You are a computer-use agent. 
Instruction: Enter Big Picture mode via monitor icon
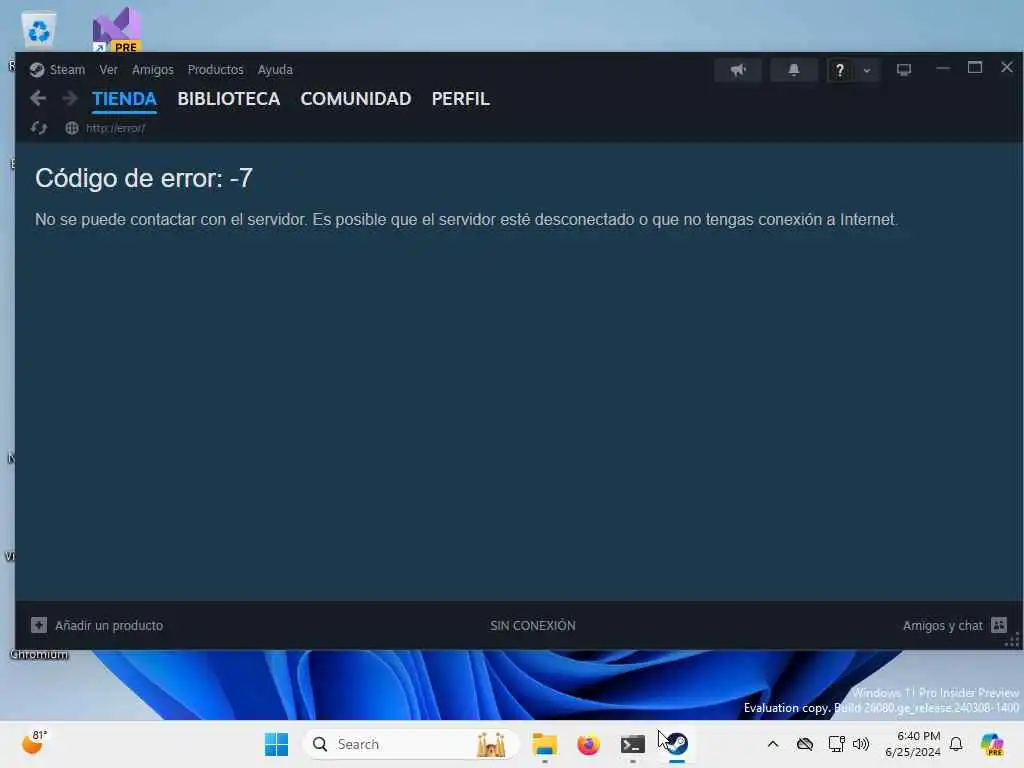tap(904, 70)
